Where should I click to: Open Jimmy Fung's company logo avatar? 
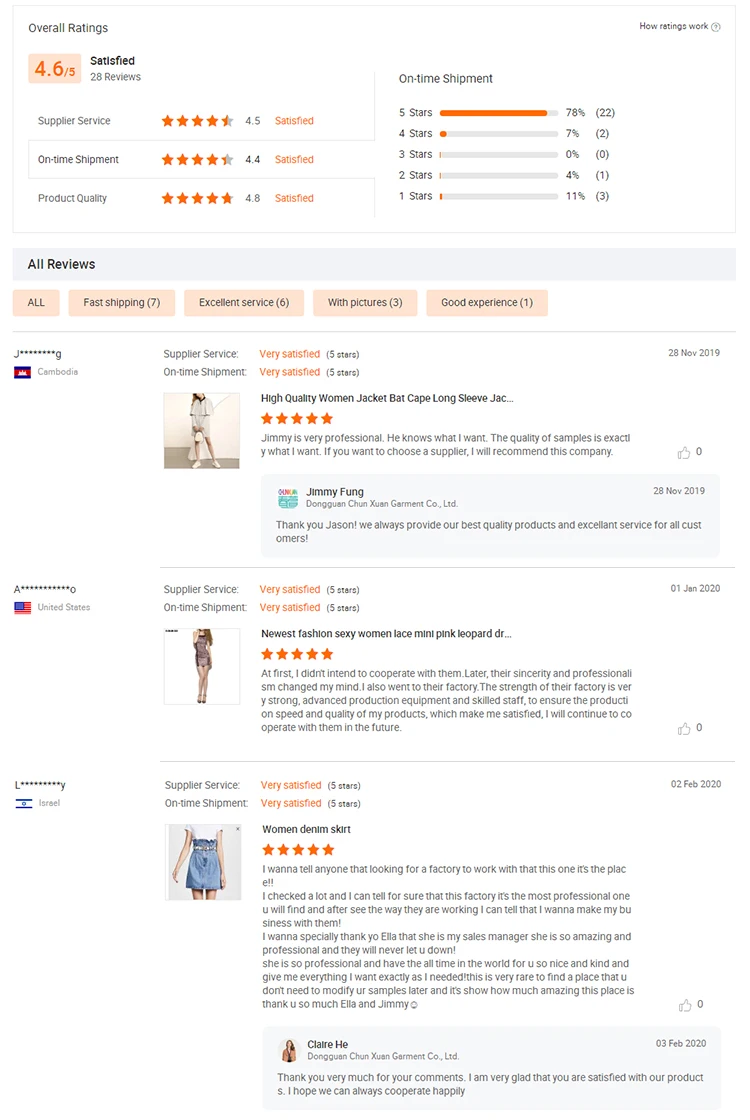pyautogui.click(x=288, y=498)
